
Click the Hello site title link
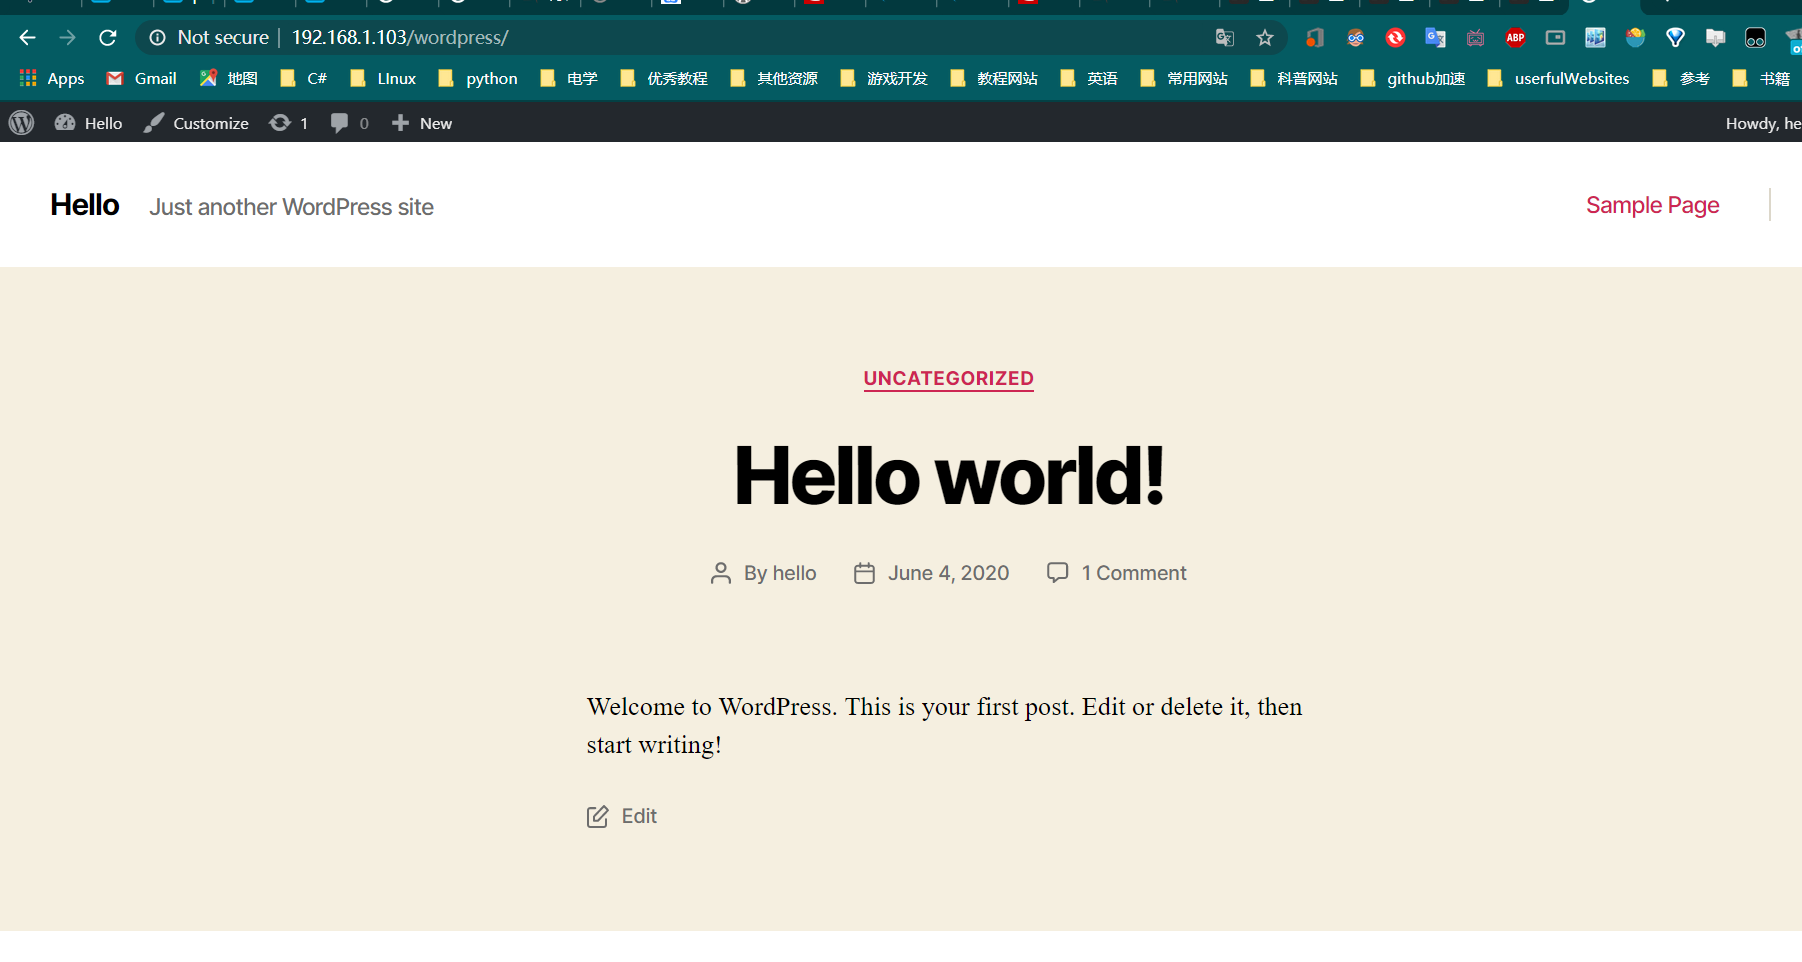85,205
